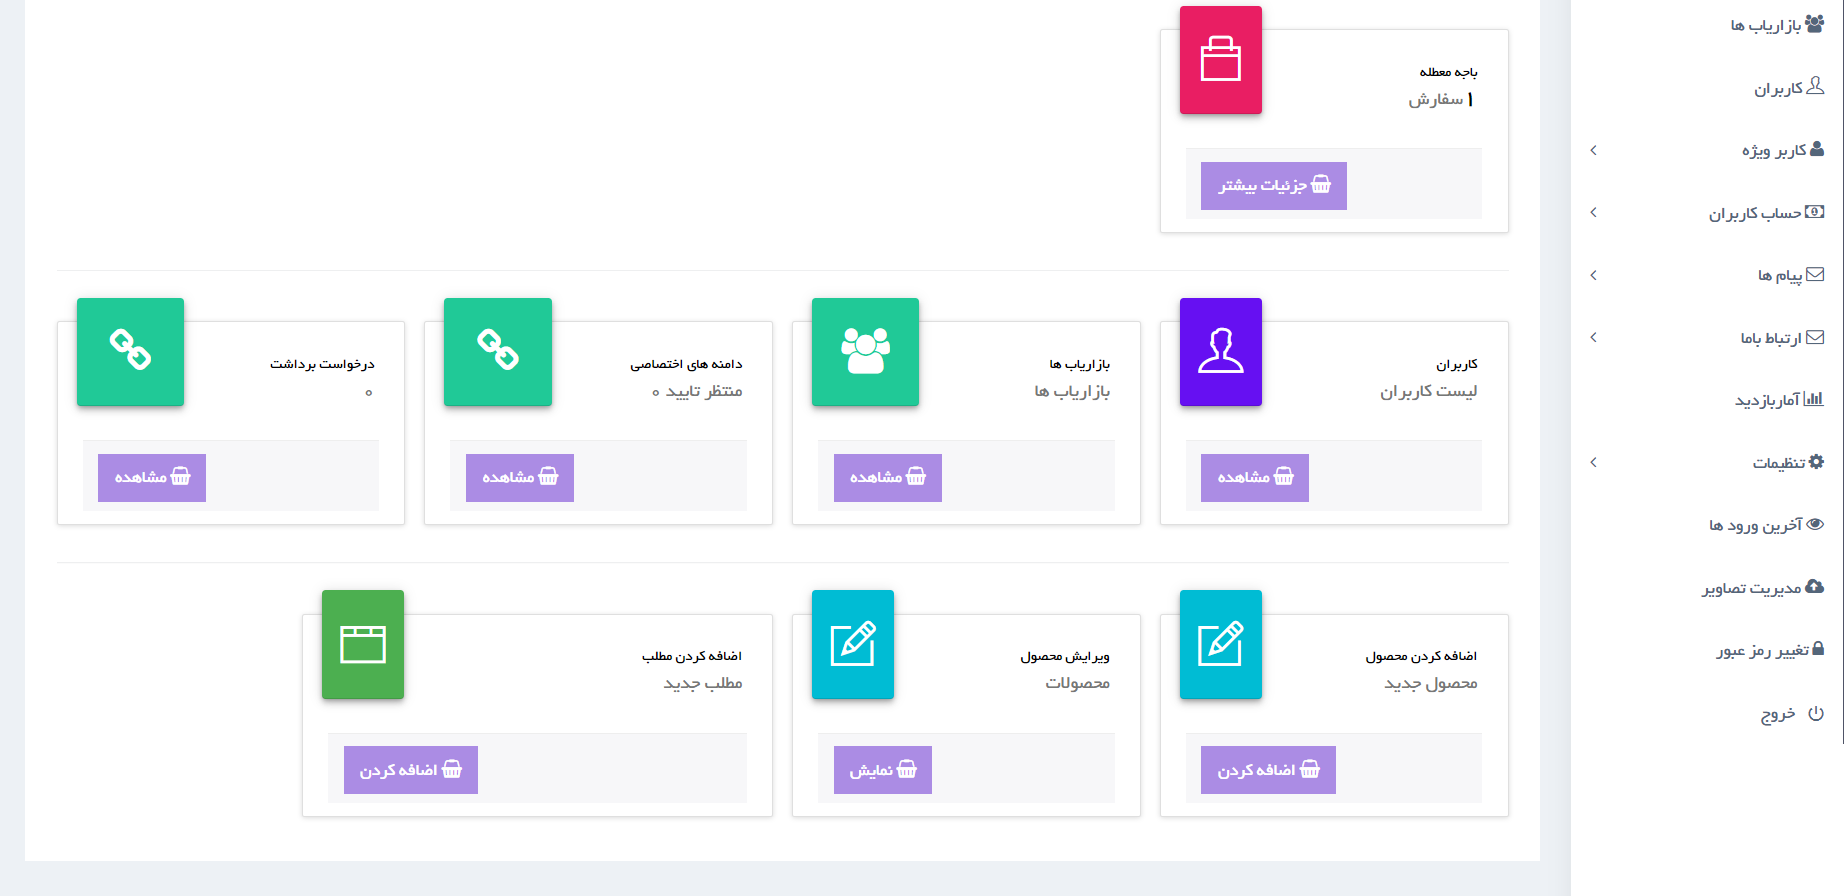Expand the تنظیمات sidebar chevron

[x=1593, y=462]
